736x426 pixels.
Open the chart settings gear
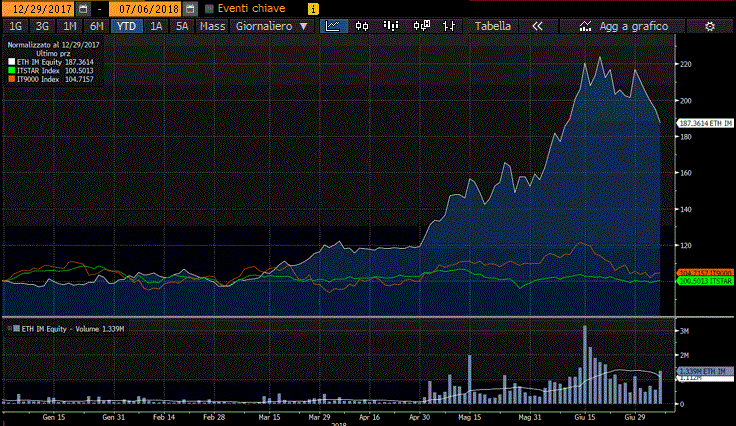(x=709, y=26)
